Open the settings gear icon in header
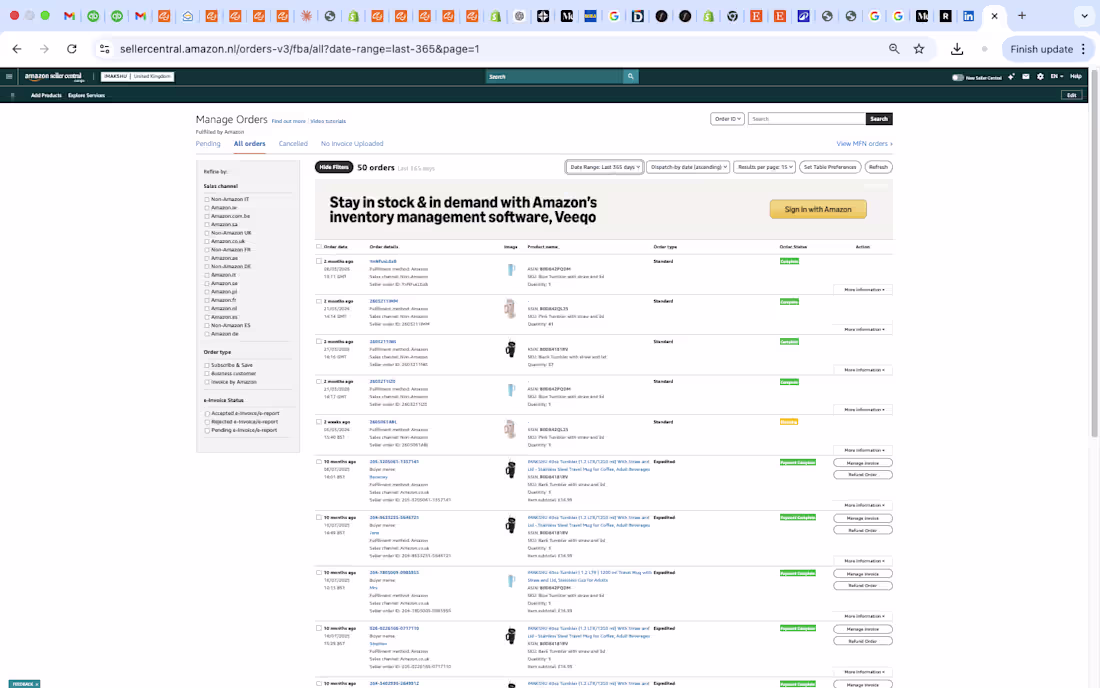Screen dimensions: 1100x688 (1040, 76)
